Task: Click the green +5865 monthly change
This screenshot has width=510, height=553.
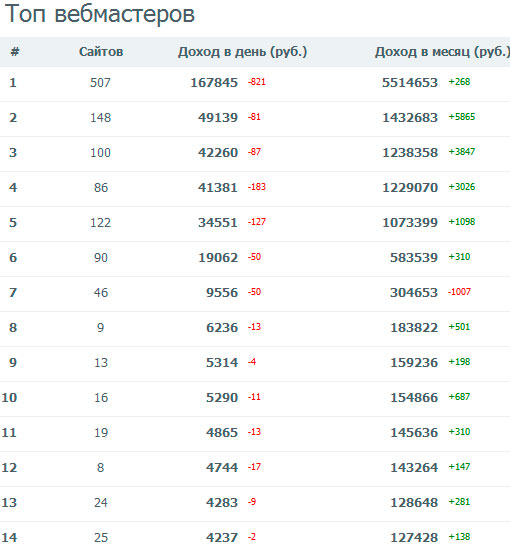Action: pos(462,117)
